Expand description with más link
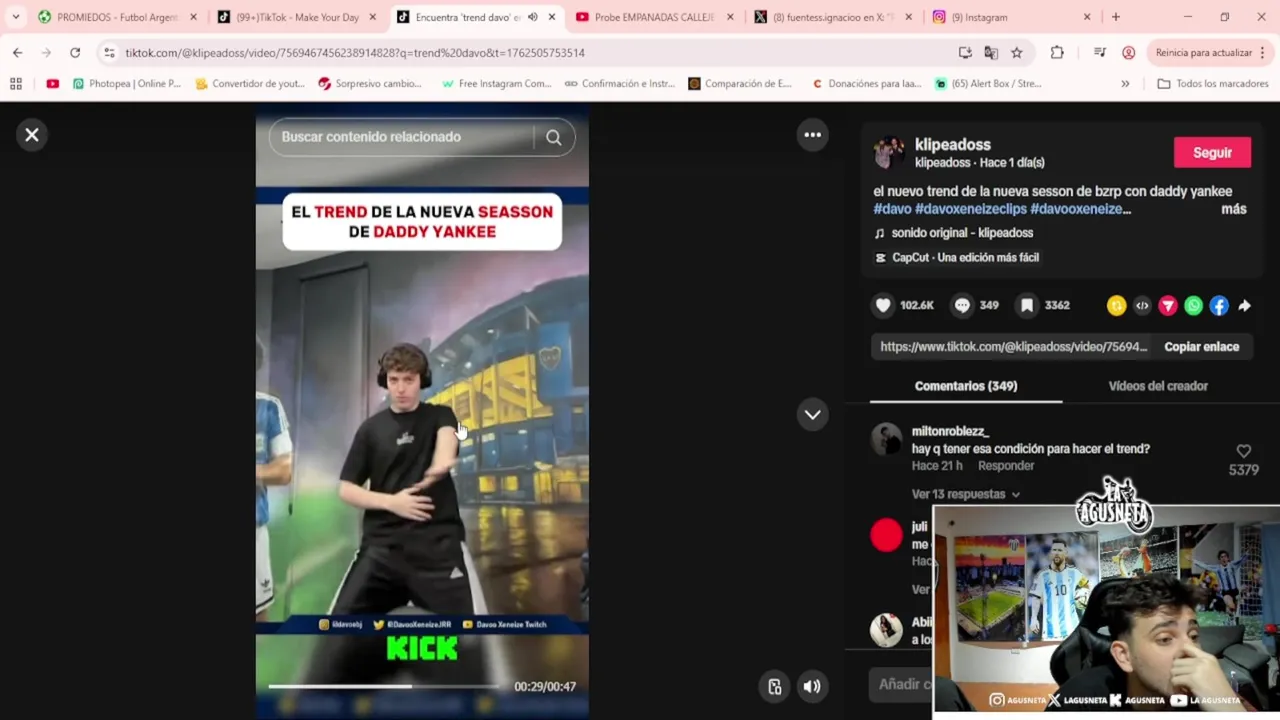 [1234, 209]
